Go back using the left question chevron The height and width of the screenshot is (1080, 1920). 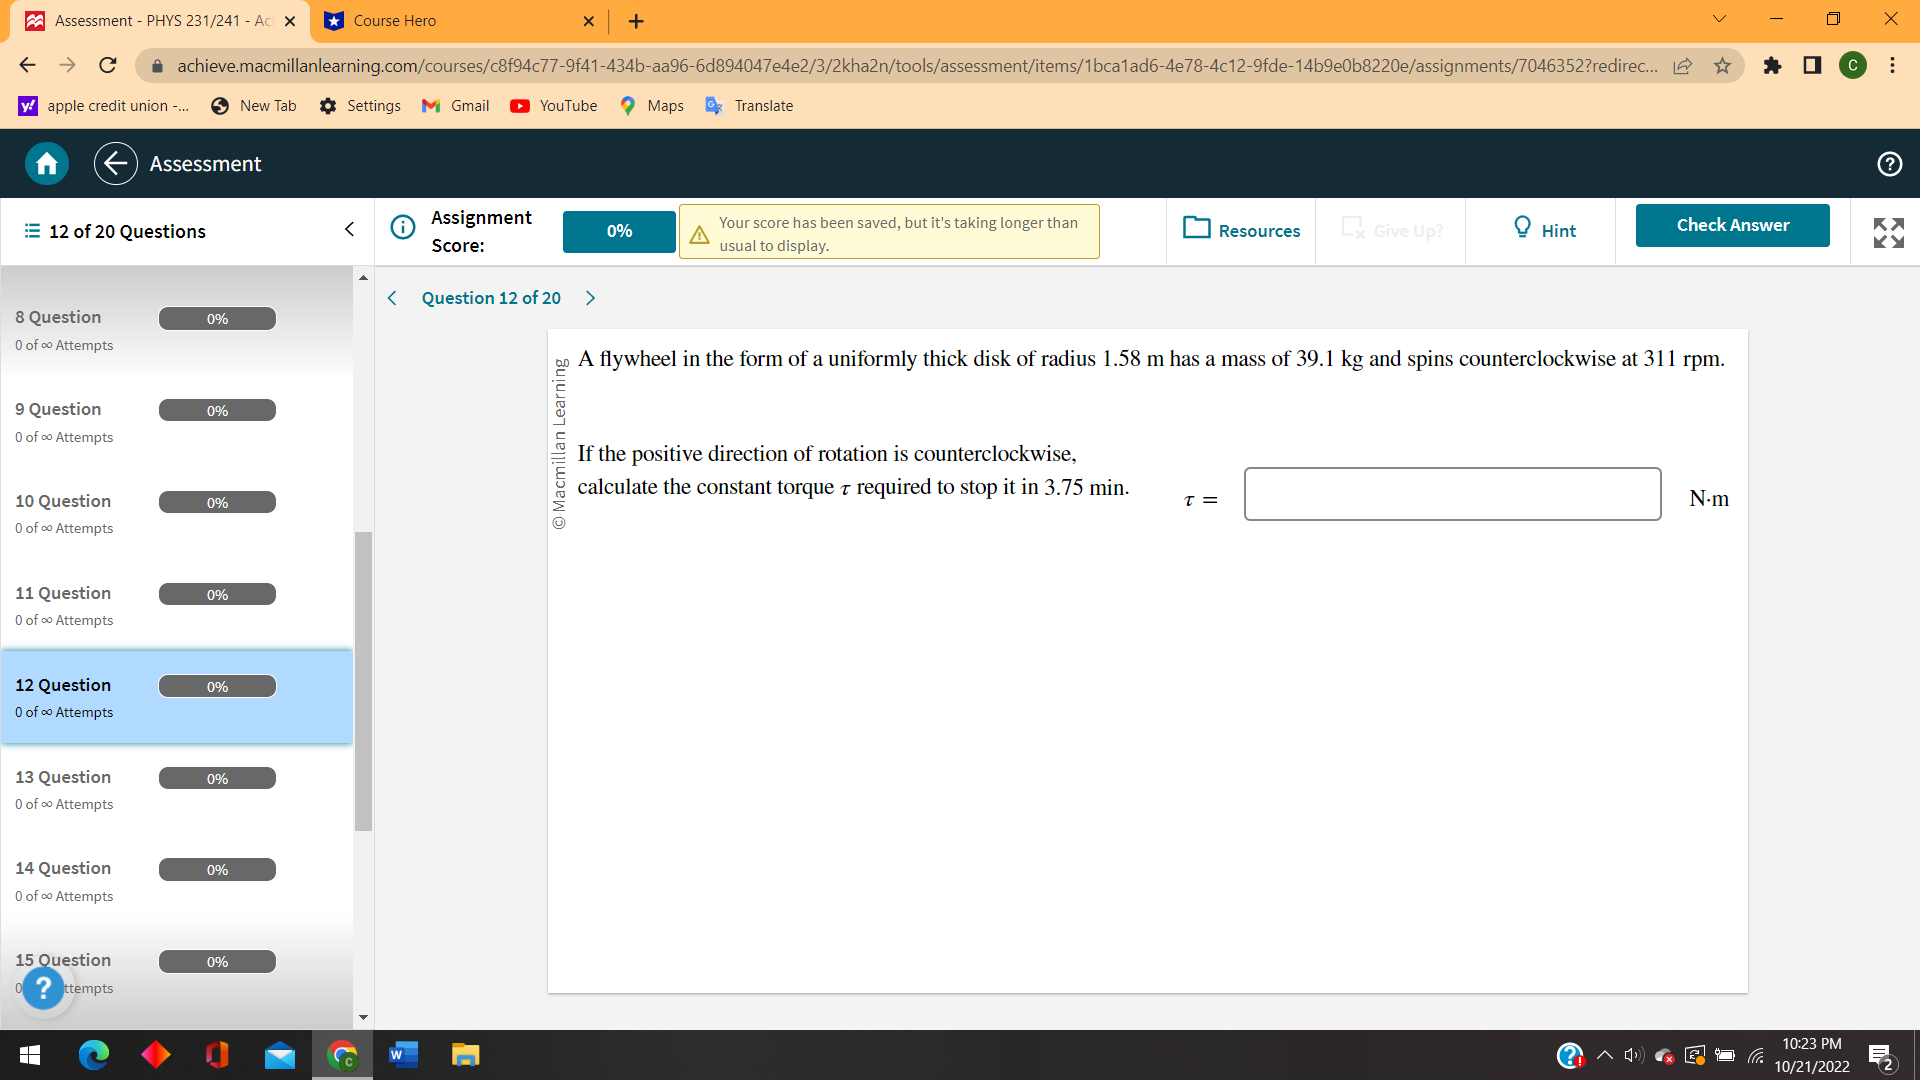(x=391, y=297)
